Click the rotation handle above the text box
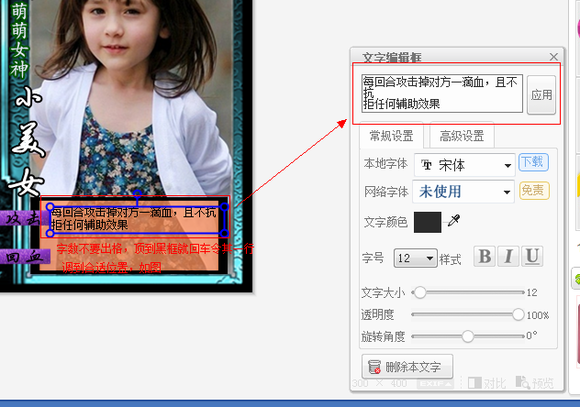Screen dimensions: 580x407 137,194
